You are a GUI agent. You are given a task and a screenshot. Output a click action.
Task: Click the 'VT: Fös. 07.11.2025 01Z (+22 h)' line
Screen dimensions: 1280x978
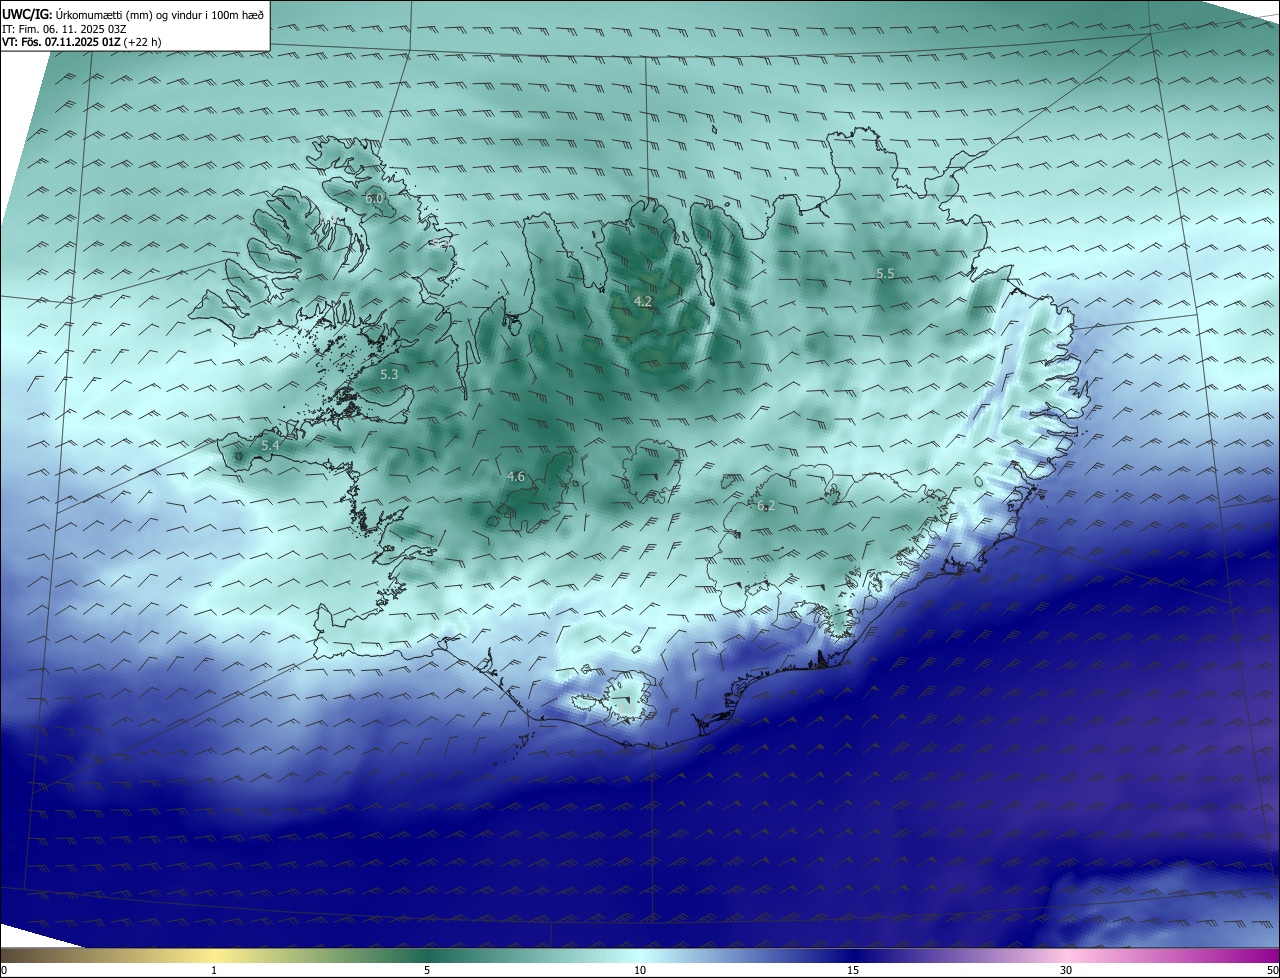point(82,43)
